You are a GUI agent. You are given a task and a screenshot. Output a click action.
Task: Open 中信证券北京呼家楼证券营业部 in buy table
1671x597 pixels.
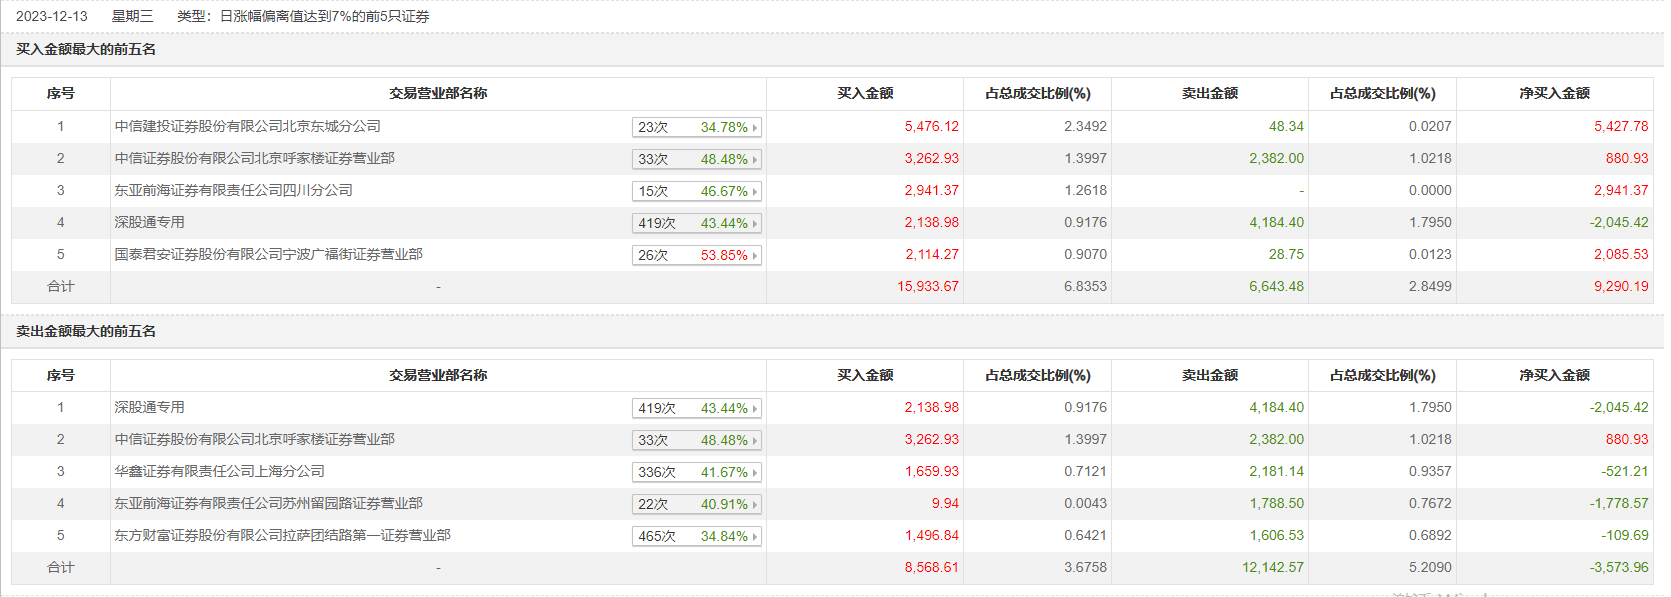pos(254,158)
